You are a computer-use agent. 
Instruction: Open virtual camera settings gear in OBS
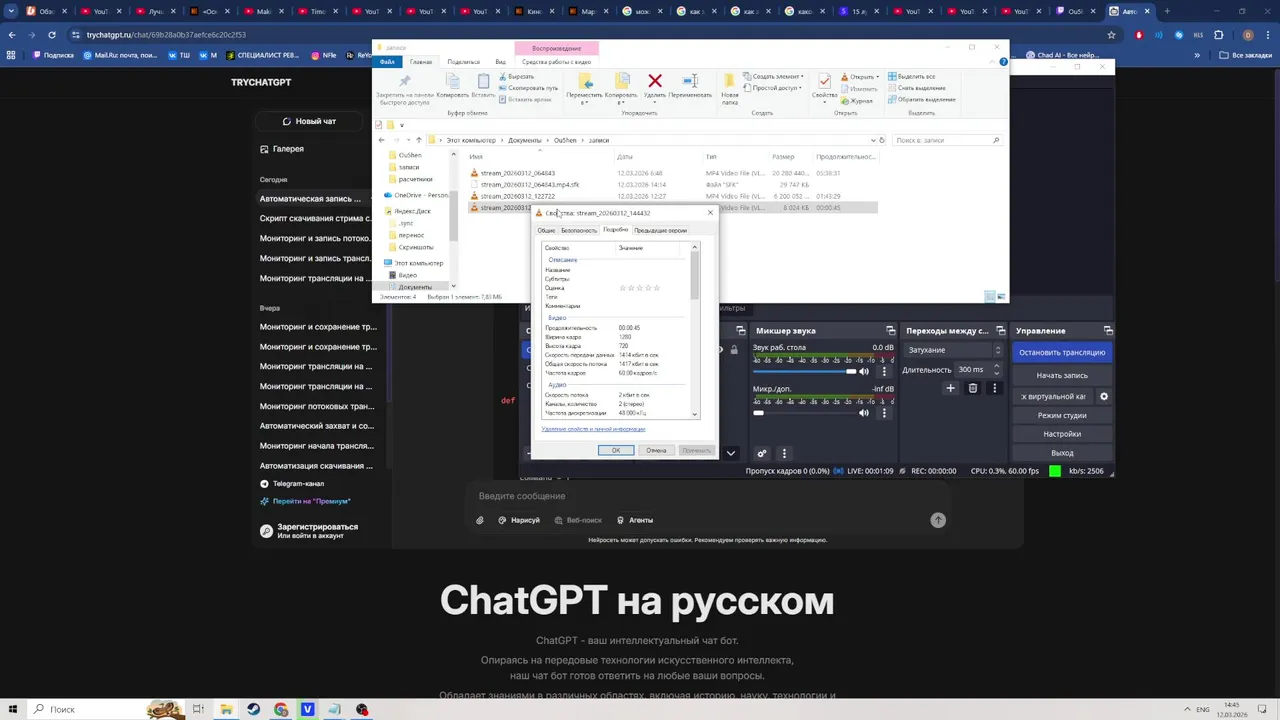pyautogui.click(x=1104, y=396)
